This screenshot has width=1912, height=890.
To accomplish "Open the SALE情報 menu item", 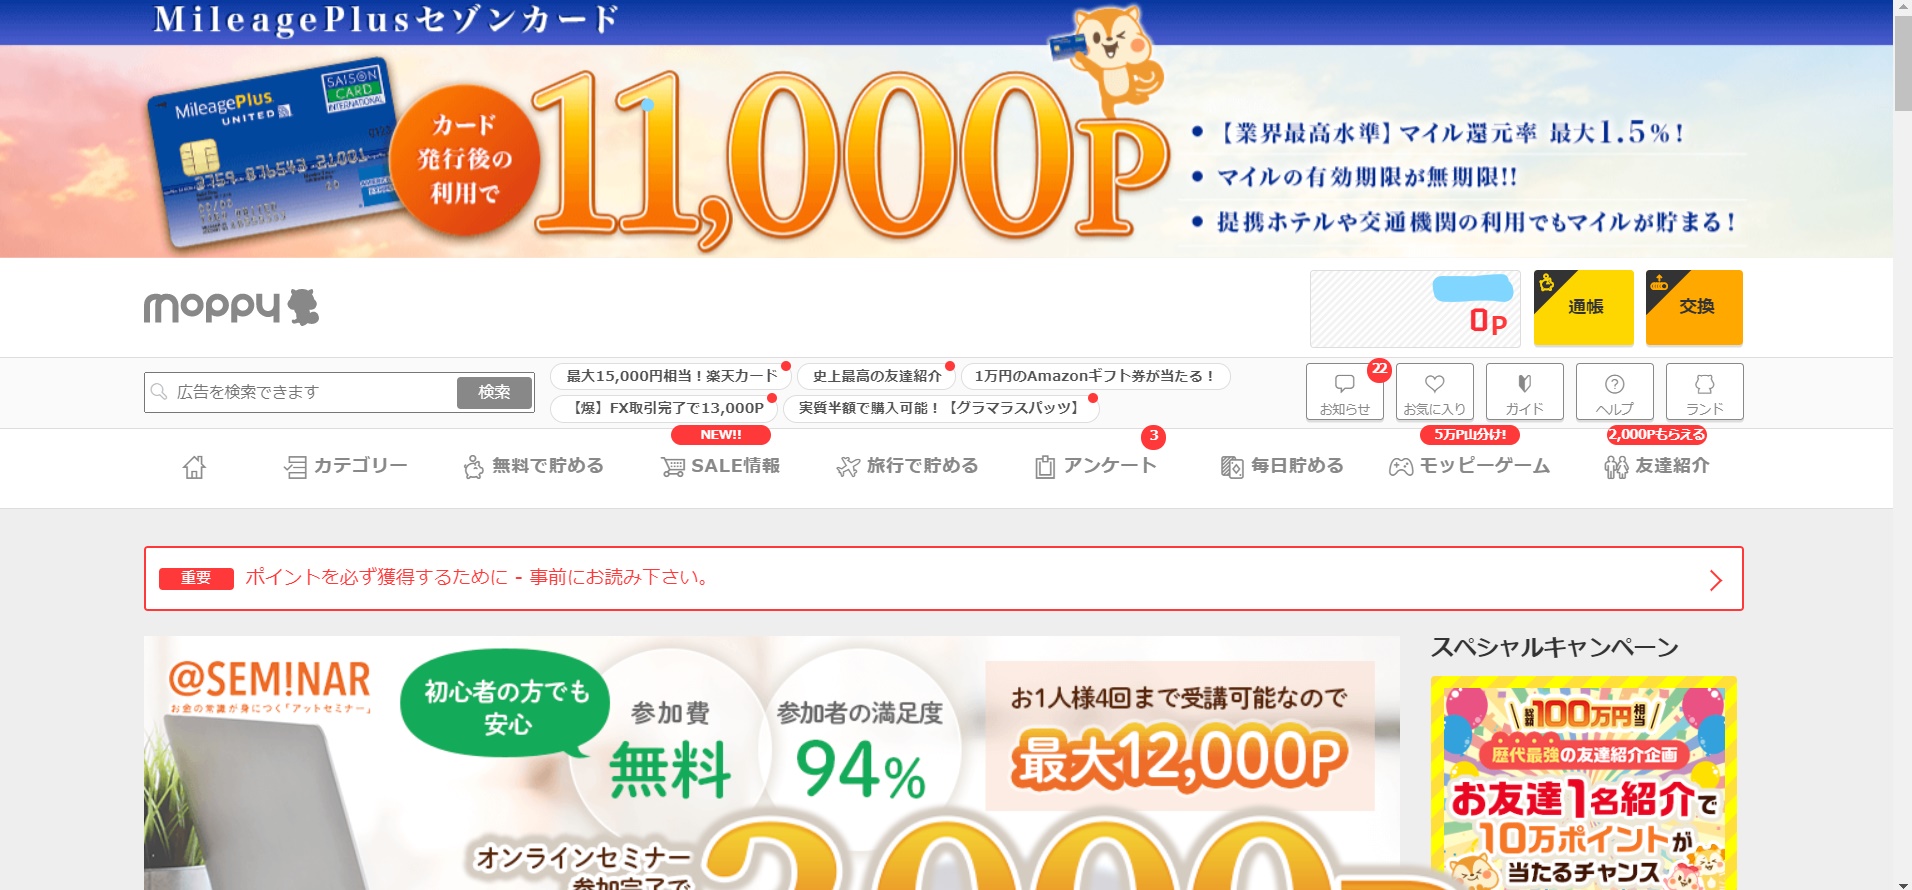I will tap(720, 466).
